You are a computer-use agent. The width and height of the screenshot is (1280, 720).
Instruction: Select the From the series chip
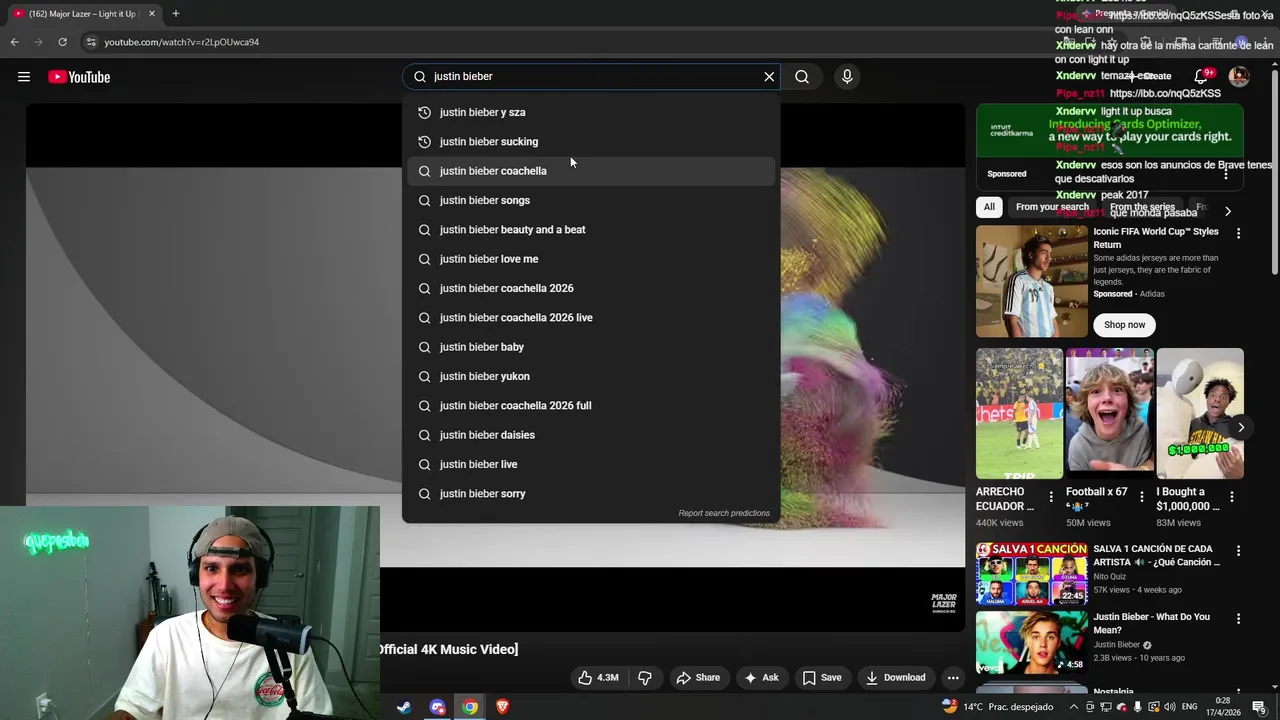(x=1142, y=207)
